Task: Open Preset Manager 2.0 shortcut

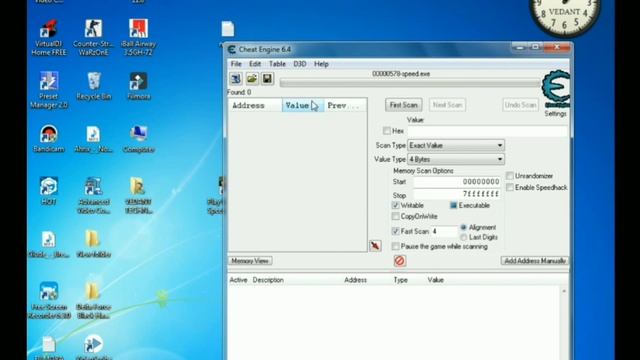Action: pyautogui.click(x=49, y=90)
